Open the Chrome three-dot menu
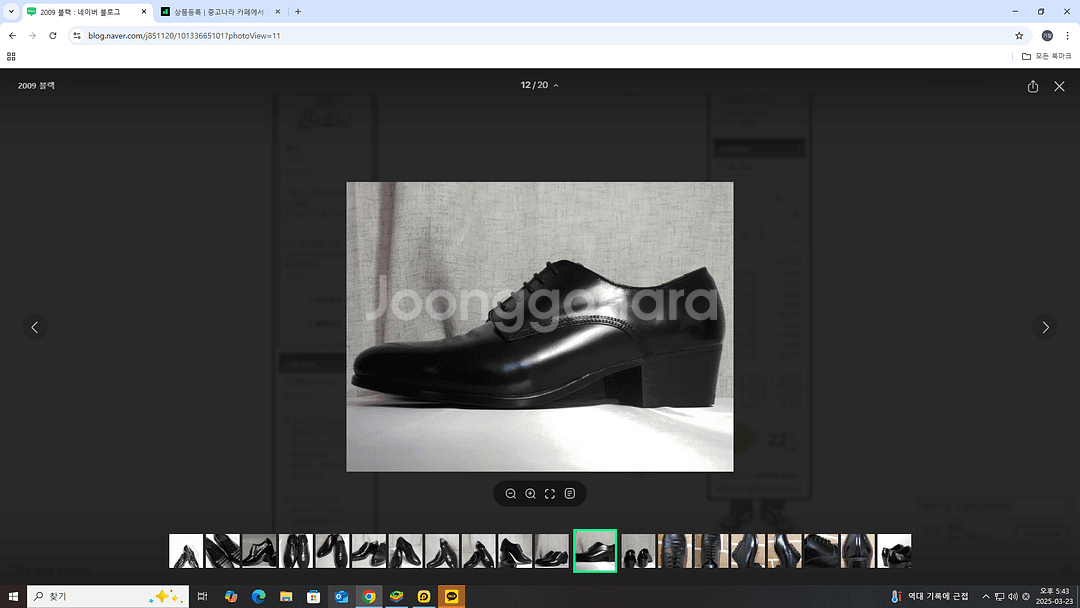 [1068, 36]
